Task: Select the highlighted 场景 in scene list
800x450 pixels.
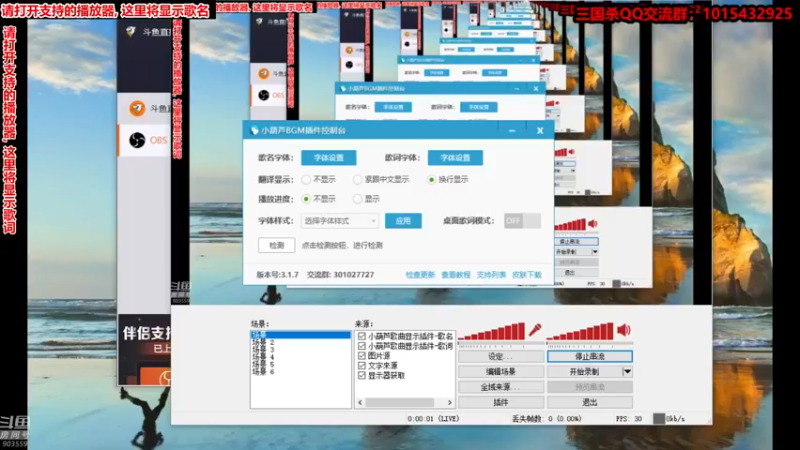Action: 301,335
